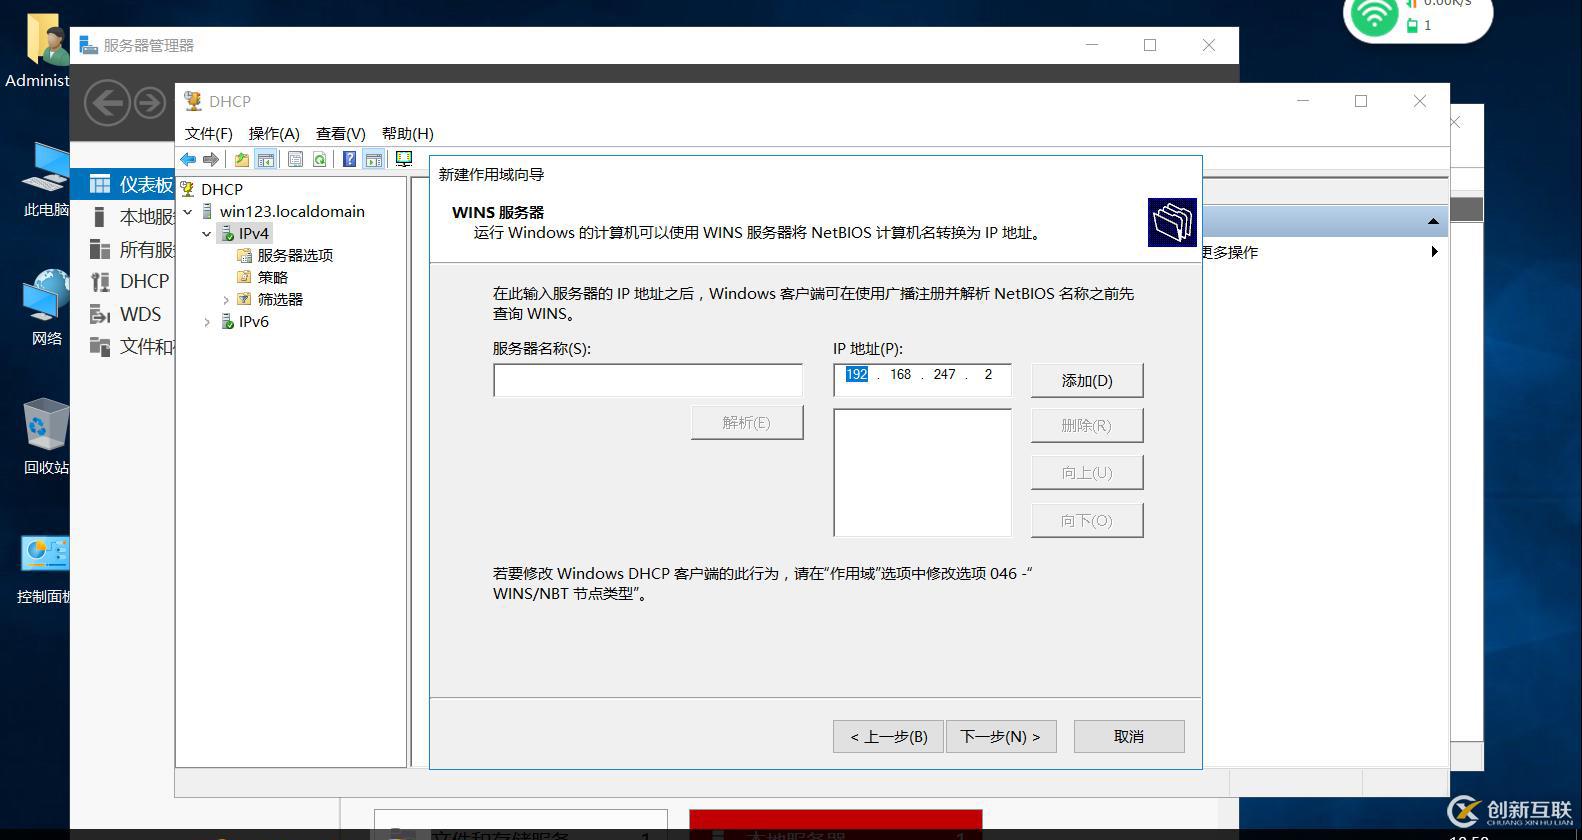Click the 下一步(N) button
Viewport: 1582px width, 840px height.
[1001, 736]
